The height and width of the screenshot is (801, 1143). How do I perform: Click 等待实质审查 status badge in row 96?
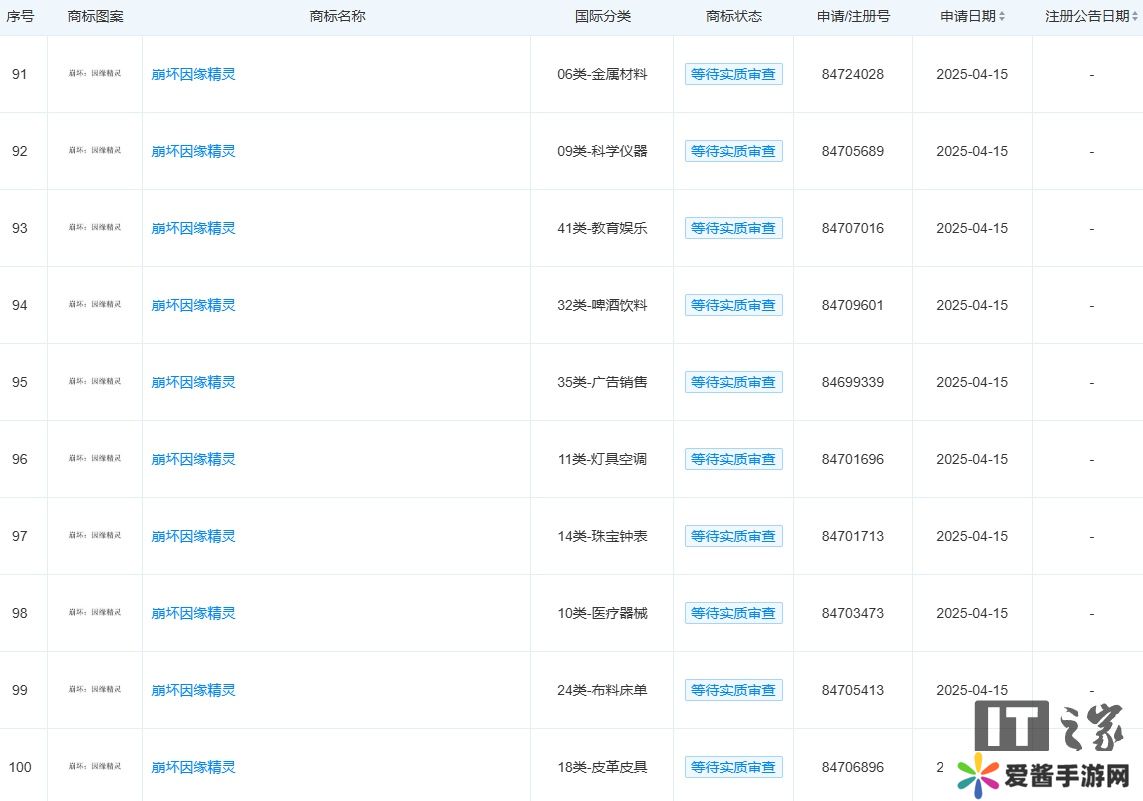pos(733,459)
